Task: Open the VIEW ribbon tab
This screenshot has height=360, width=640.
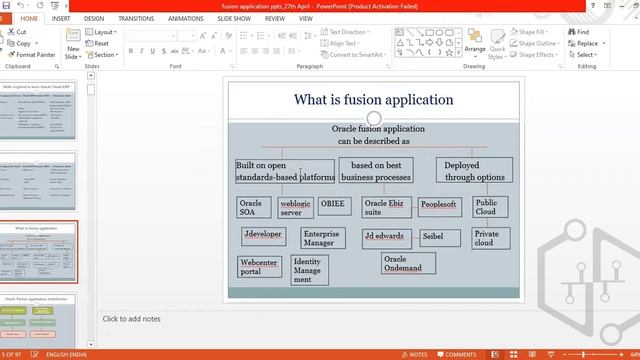Action: 306,18
